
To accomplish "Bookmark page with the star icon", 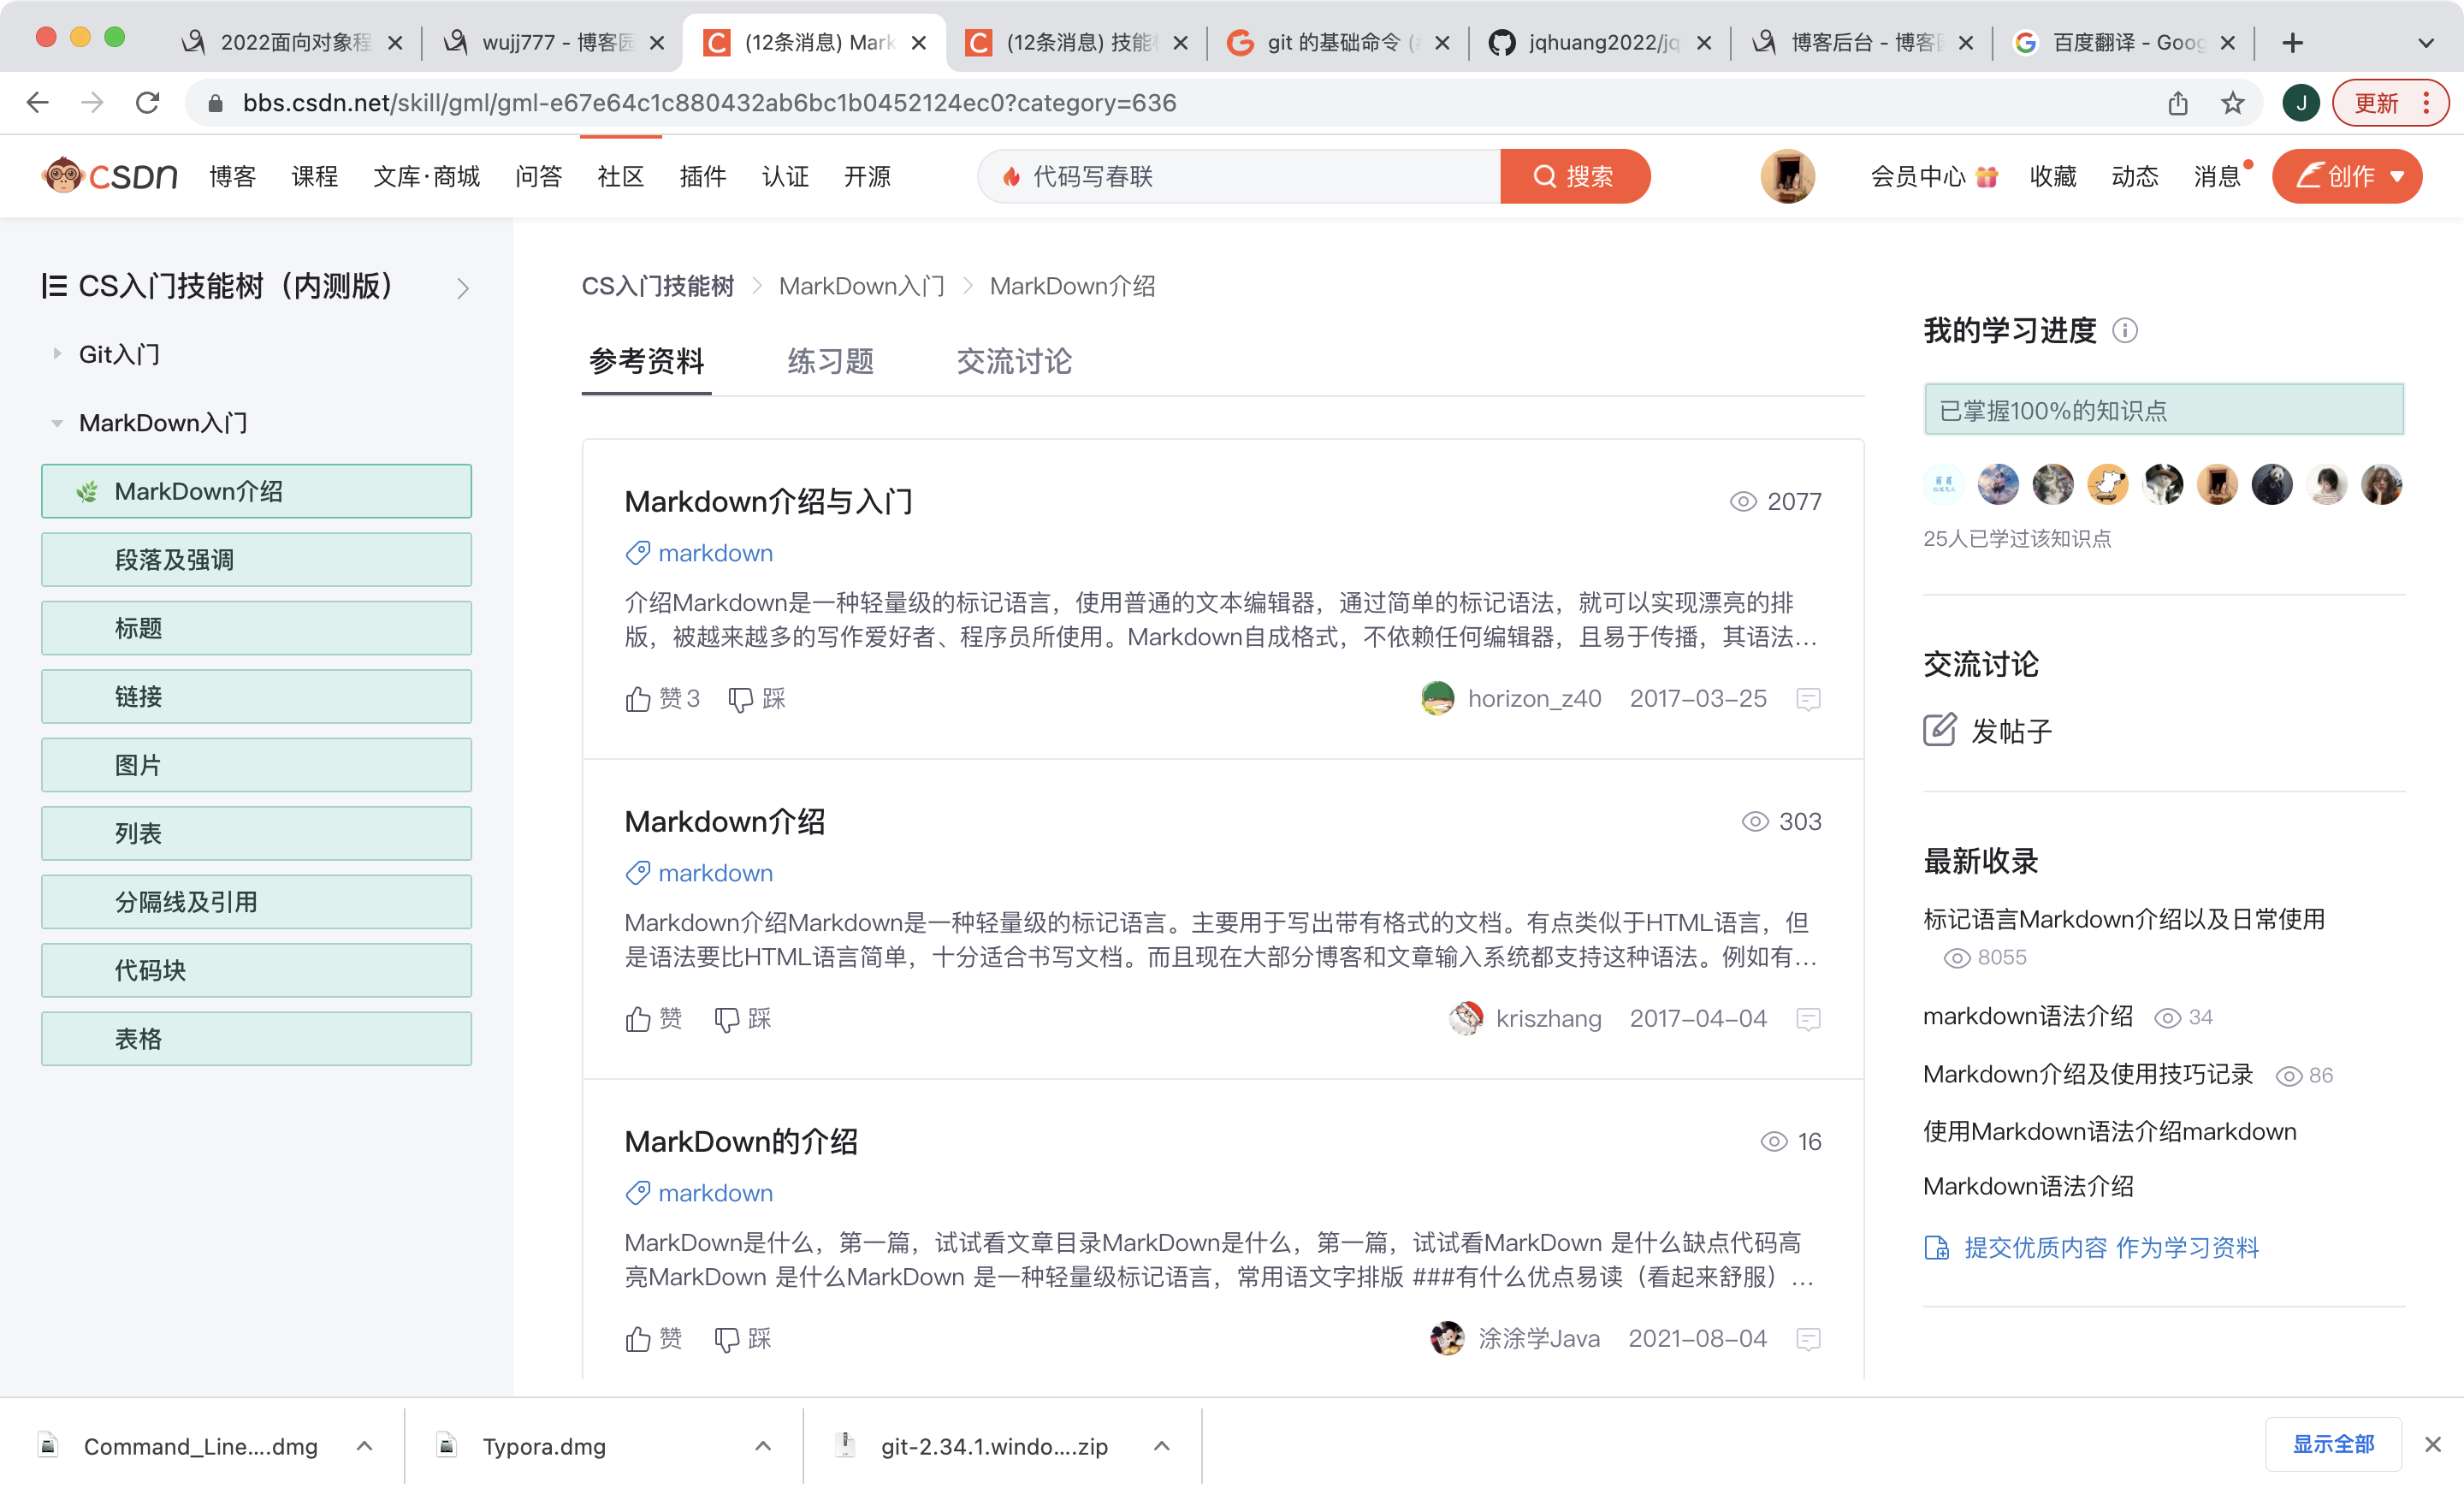I will (2232, 103).
